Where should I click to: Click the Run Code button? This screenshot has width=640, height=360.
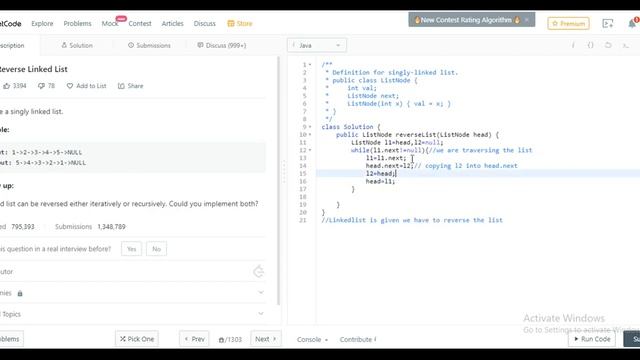592,339
